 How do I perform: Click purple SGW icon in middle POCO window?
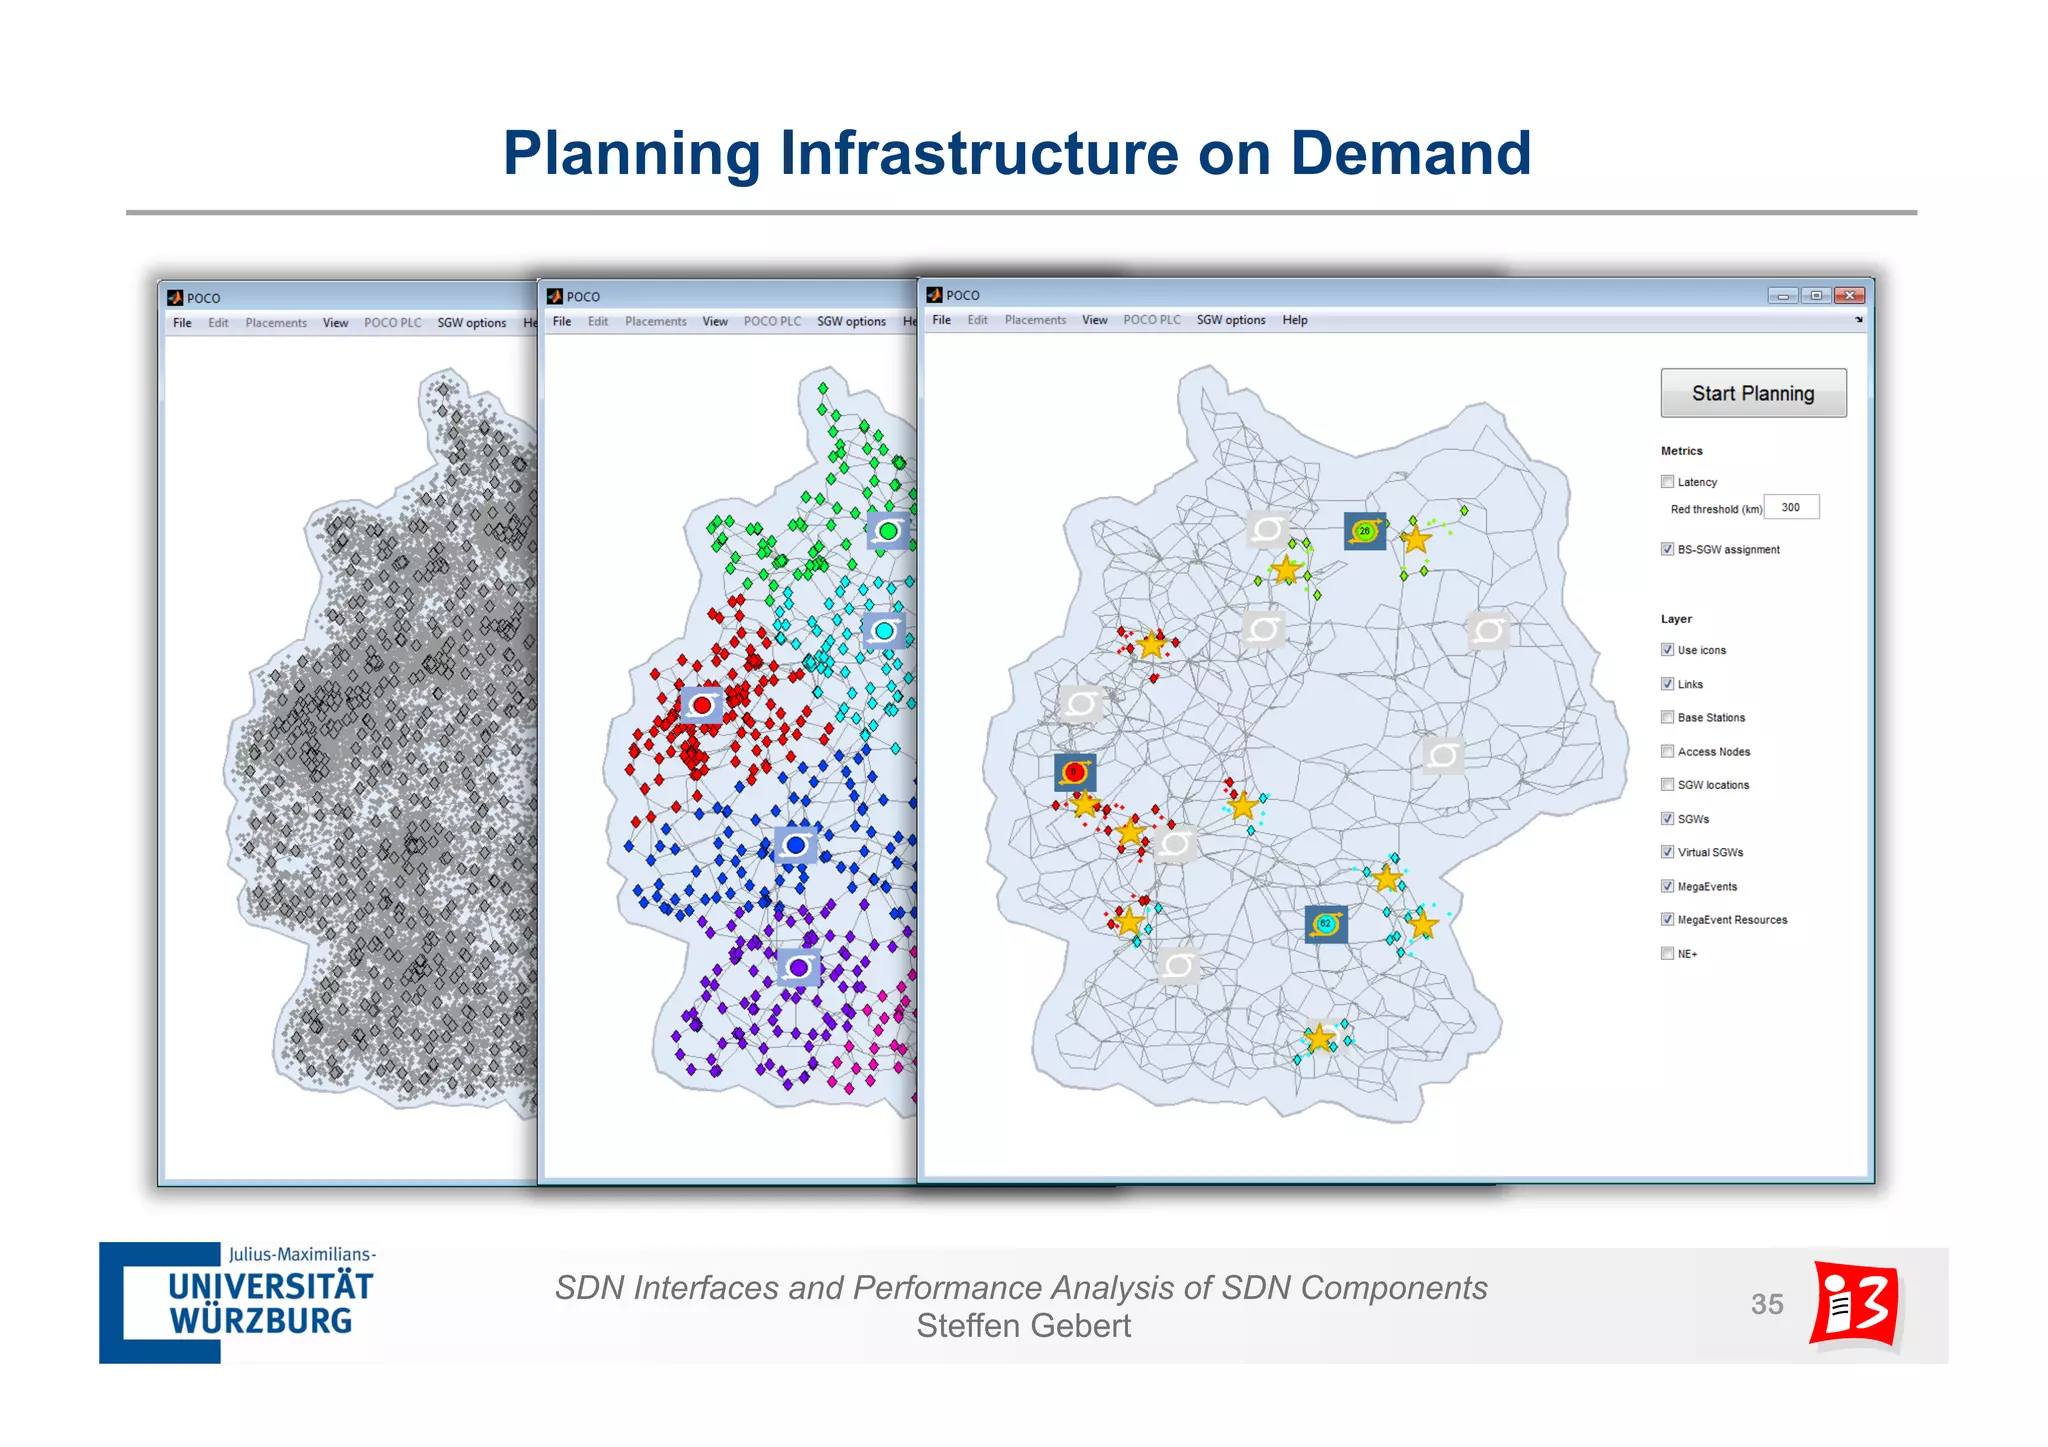coord(799,967)
